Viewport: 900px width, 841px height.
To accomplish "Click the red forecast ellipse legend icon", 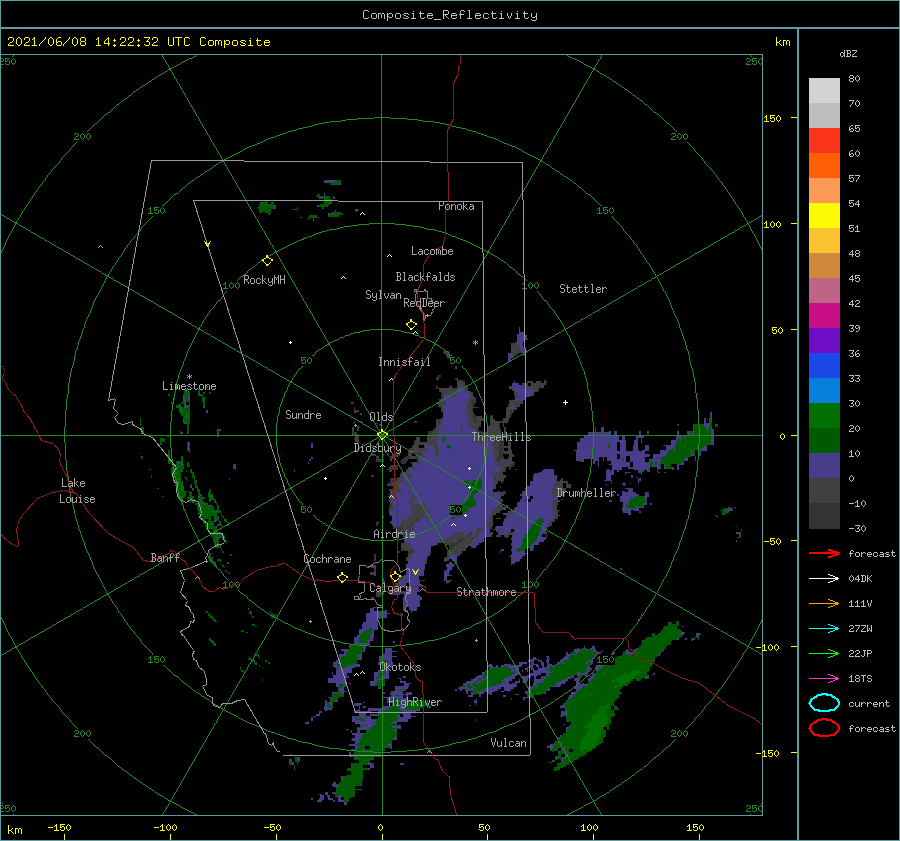I will point(824,728).
